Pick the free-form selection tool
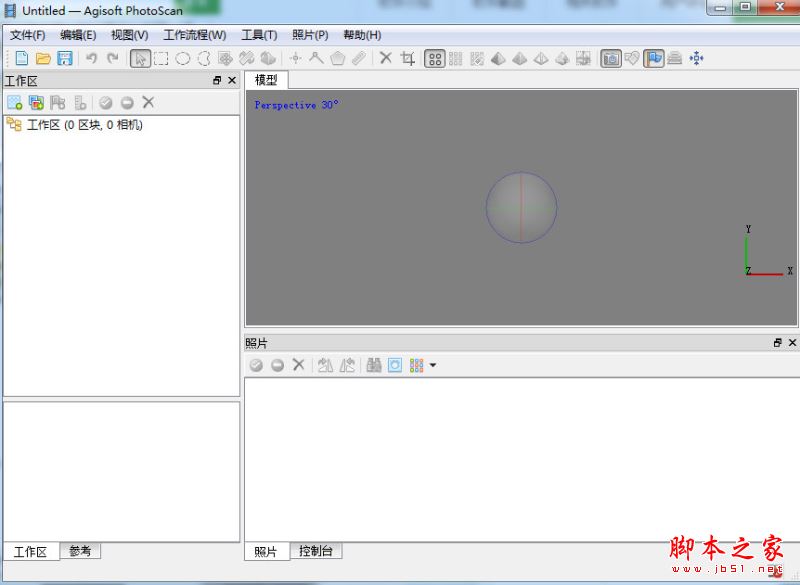Screen dimensions: 800x585 pyautogui.click(x=202, y=58)
